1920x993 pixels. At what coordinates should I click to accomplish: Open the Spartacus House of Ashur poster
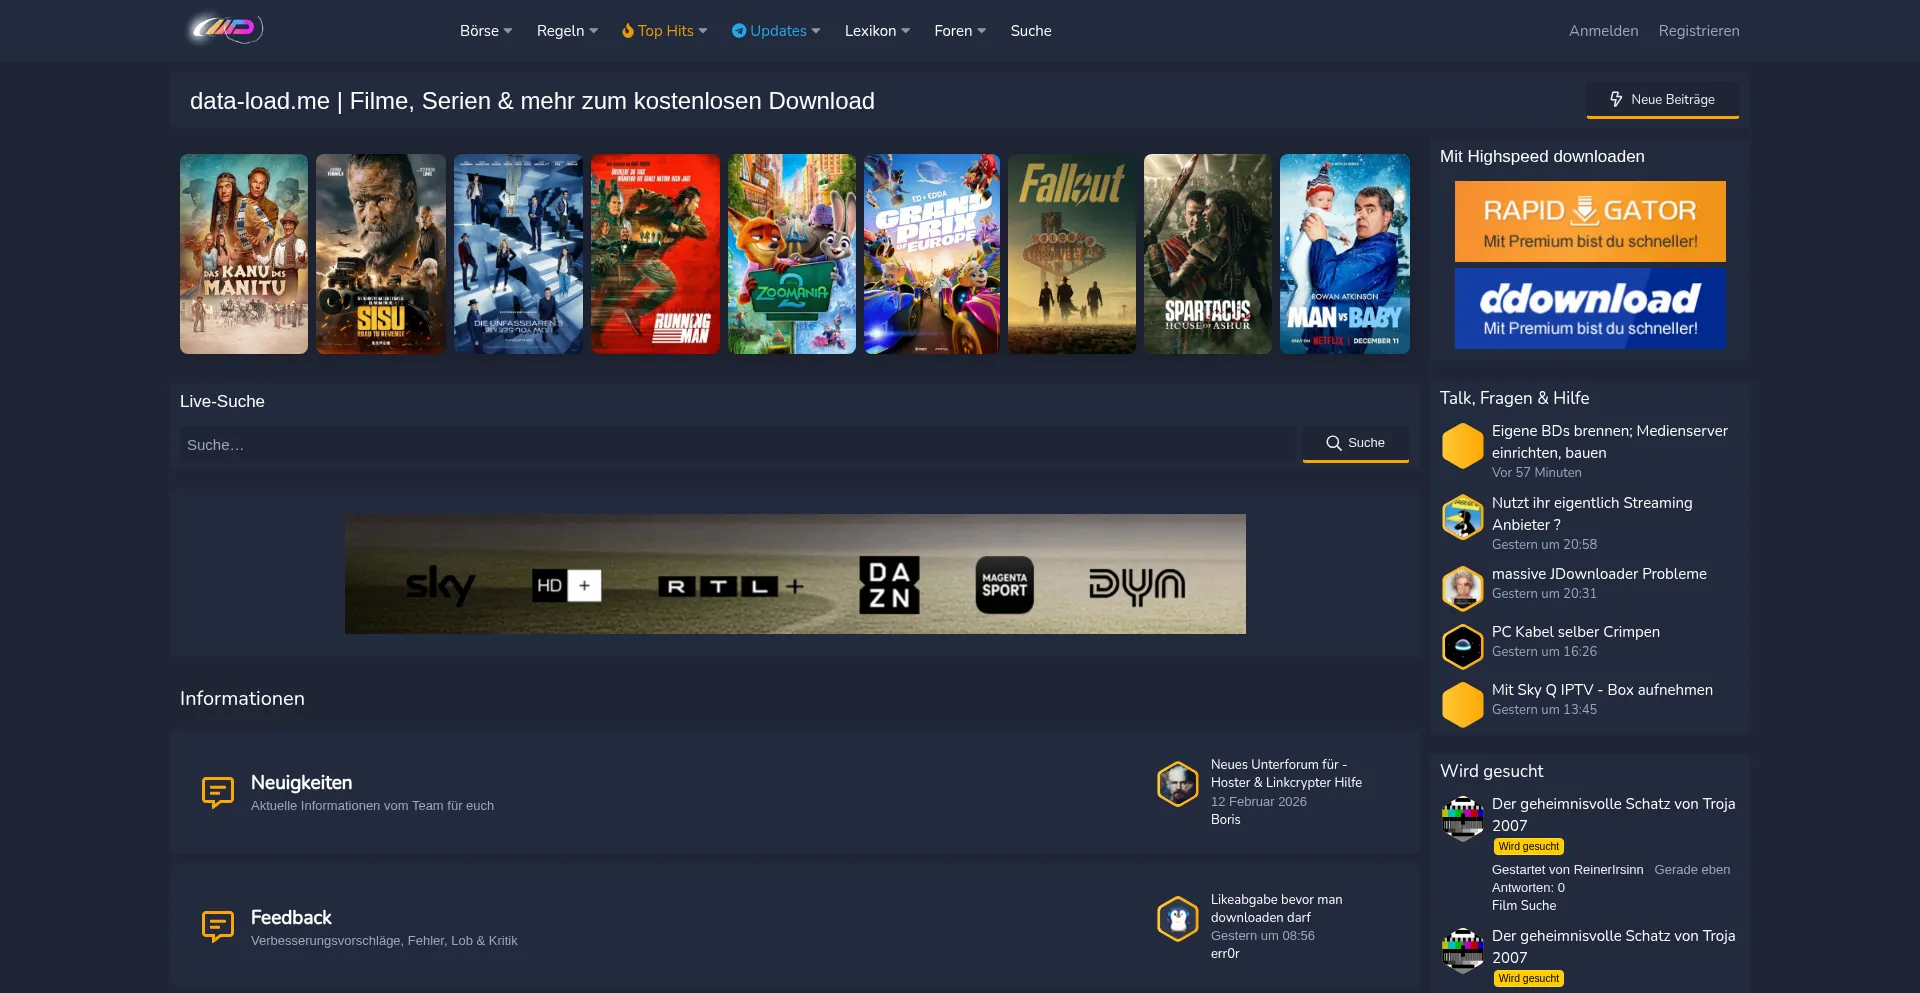pos(1208,254)
